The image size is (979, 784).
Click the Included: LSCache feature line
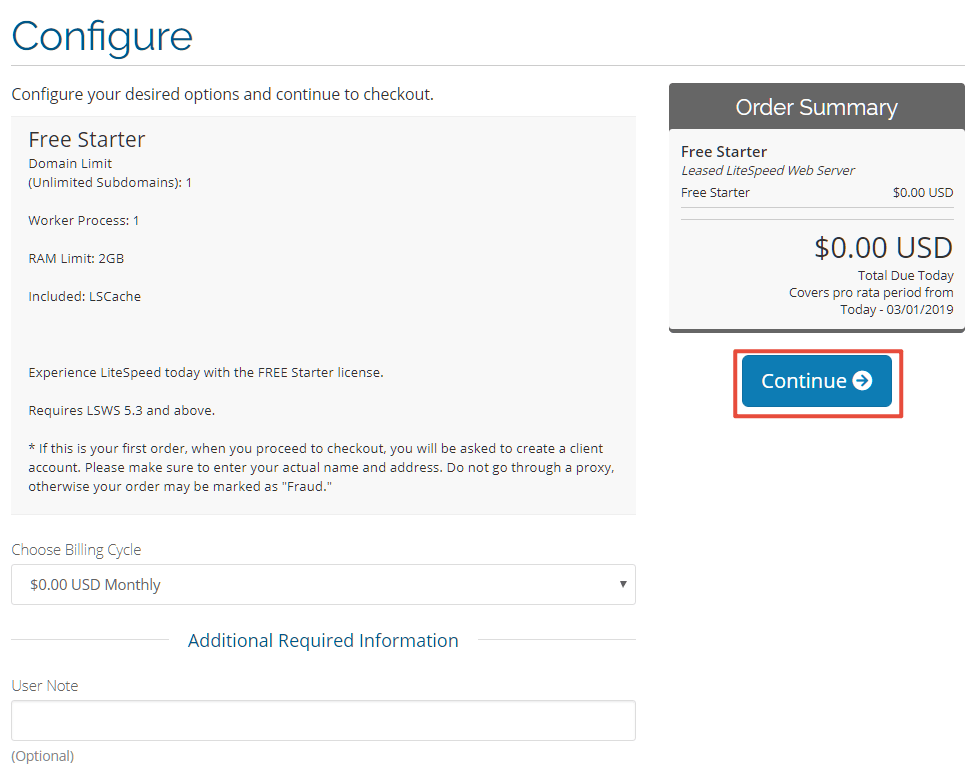(84, 296)
